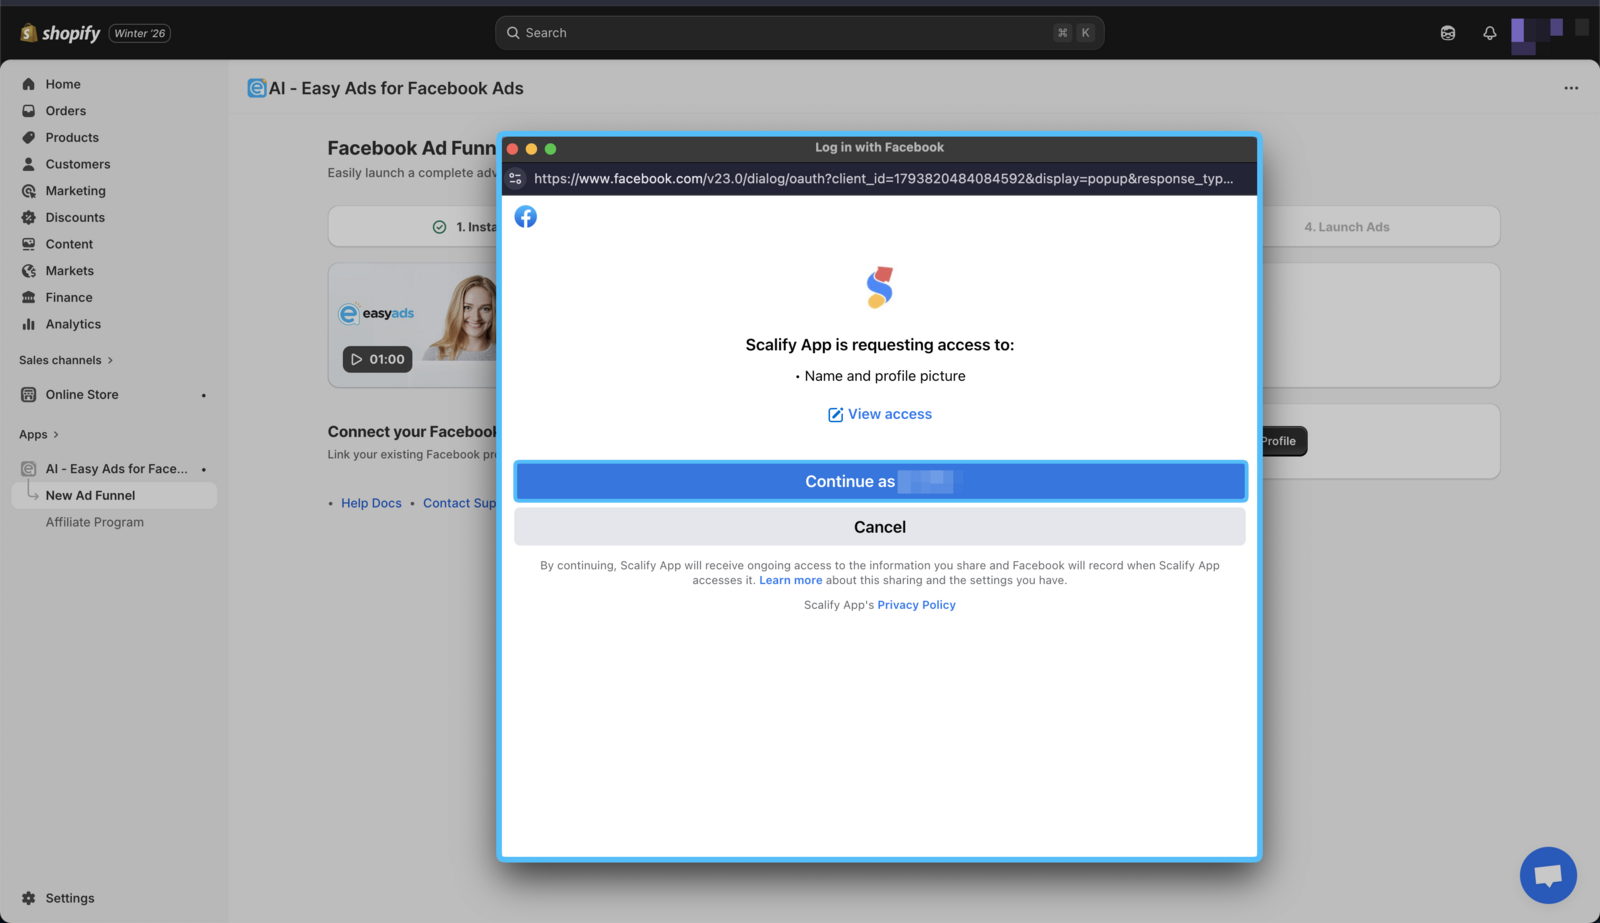
Task: Open Scalify App's Privacy Policy link
Action: click(916, 605)
